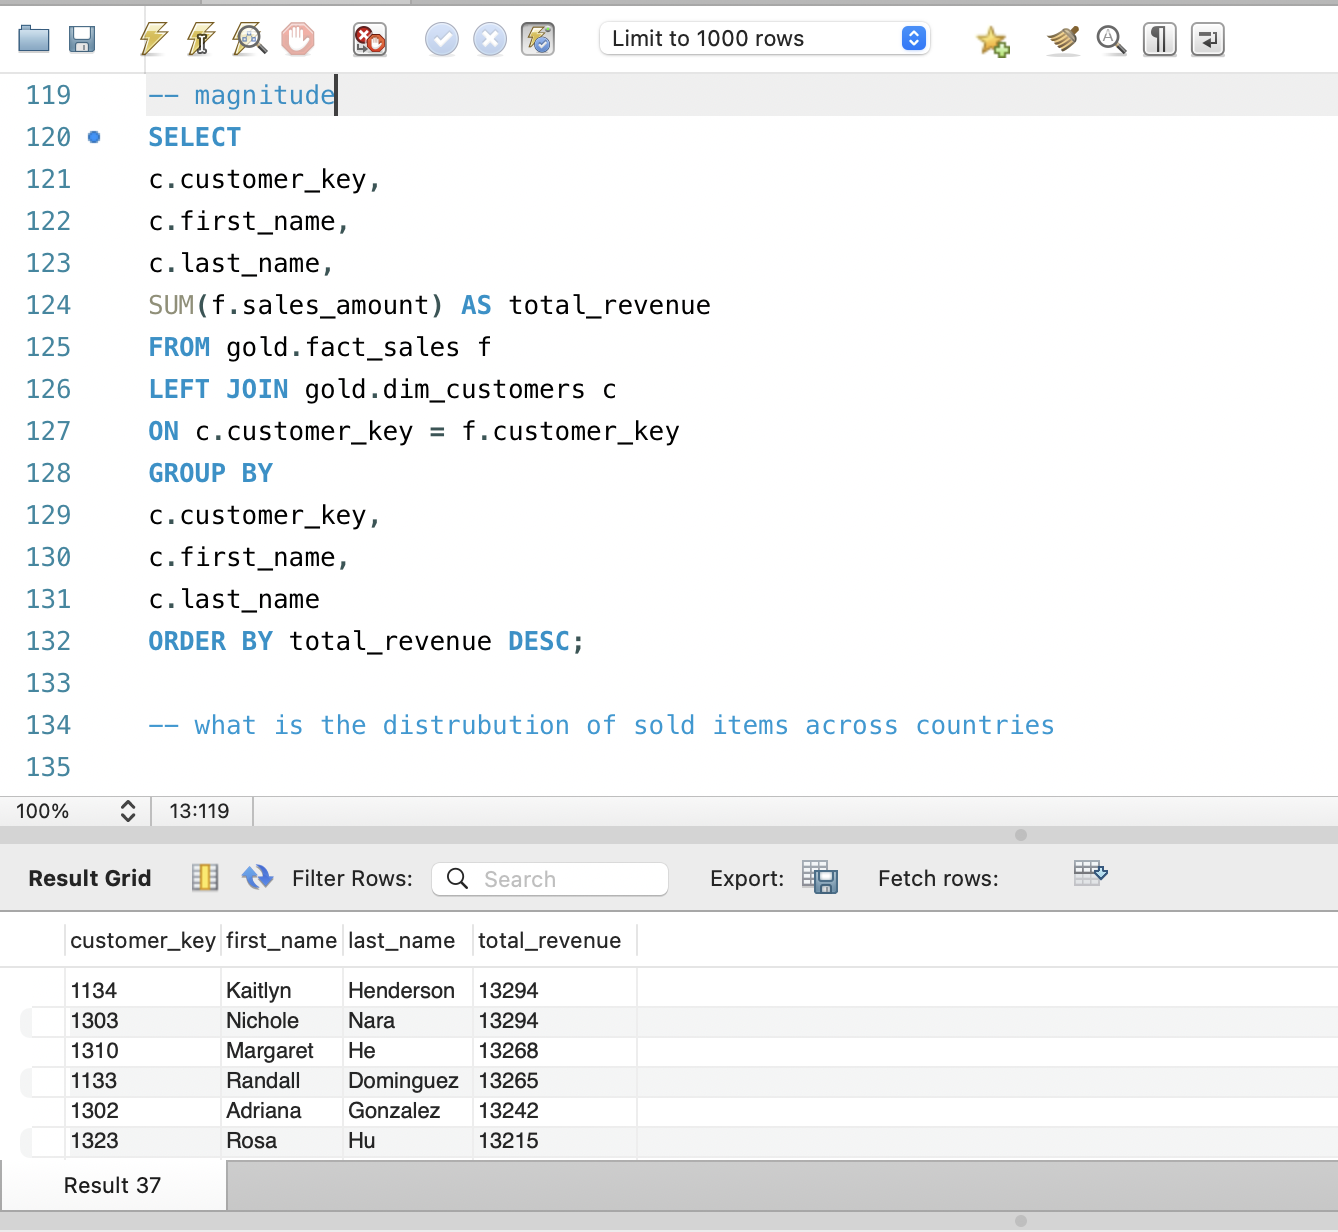The width and height of the screenshot is (1338, 1232).
Task: Commit the transaction with the checkmark icon
Action: 441,40
